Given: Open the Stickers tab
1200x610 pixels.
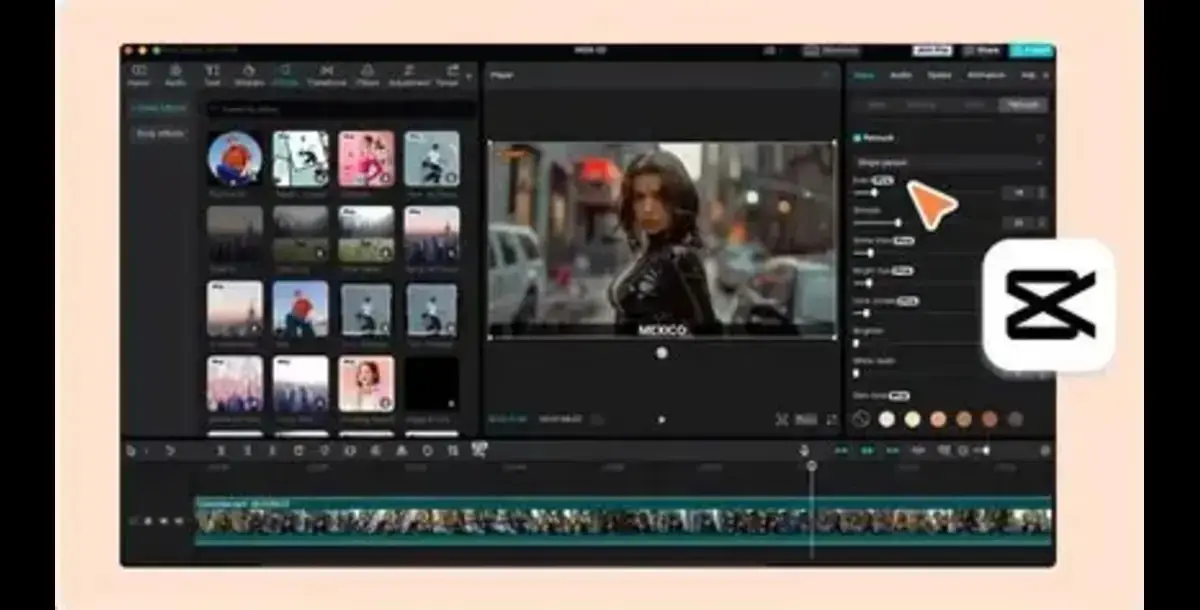Looking at the screenshot, I should point(249,76).
